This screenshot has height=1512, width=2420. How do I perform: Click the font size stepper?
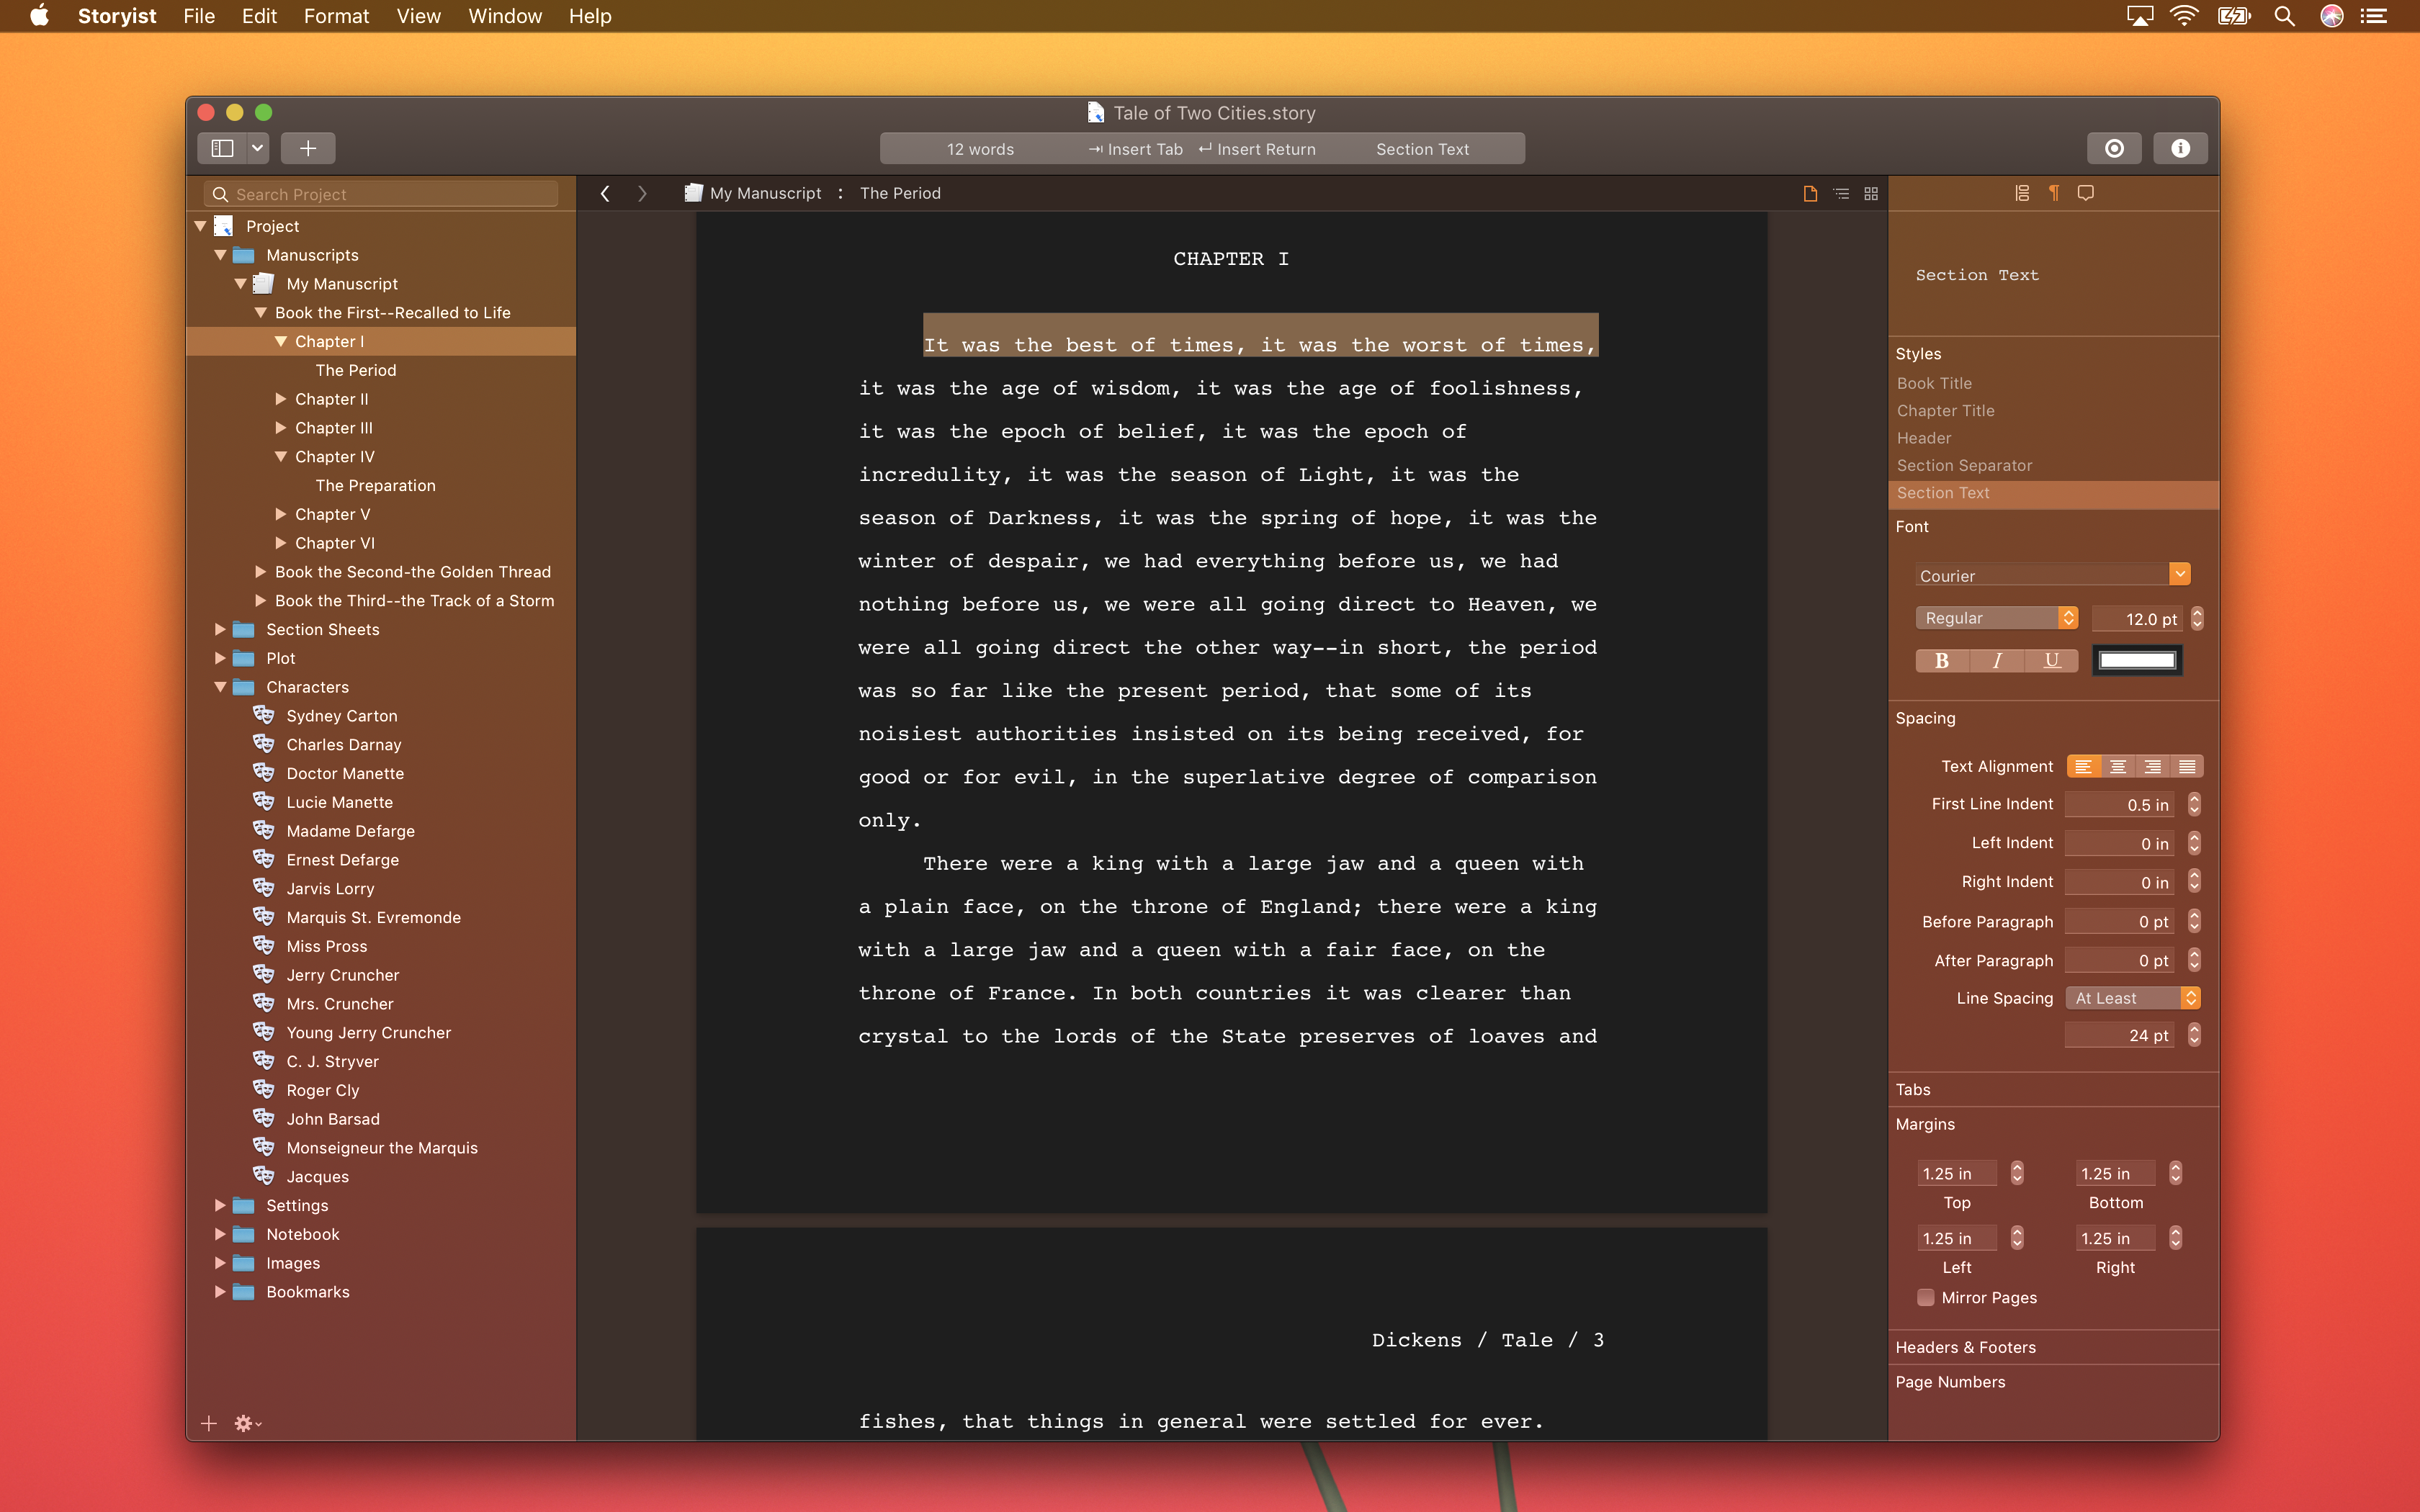tap(2197, 618)
